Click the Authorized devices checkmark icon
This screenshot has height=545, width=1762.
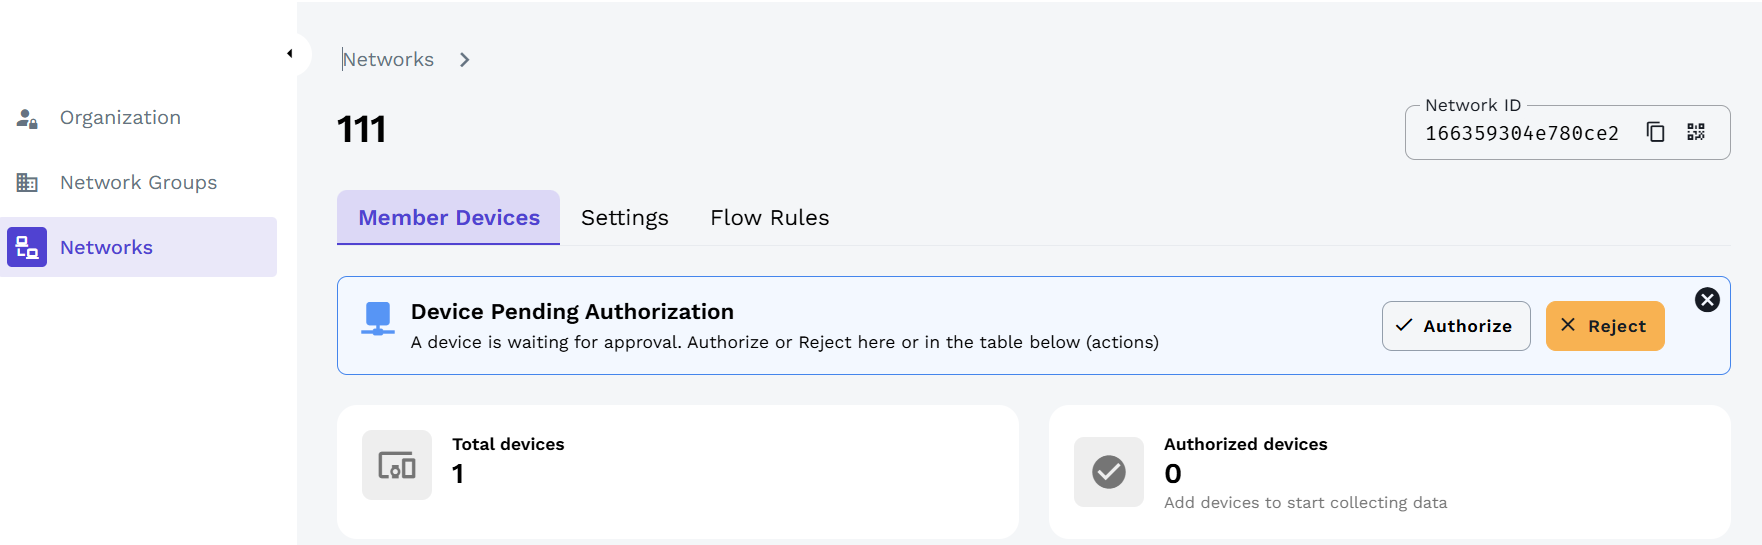[1108, 472]
